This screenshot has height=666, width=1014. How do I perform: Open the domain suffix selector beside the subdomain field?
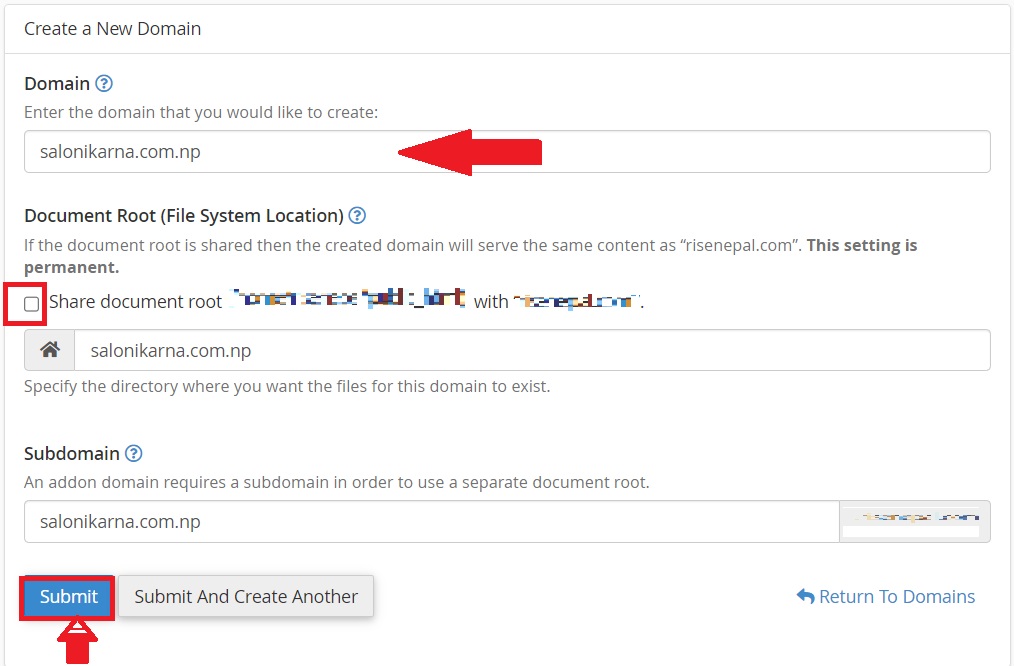[913, 521]
